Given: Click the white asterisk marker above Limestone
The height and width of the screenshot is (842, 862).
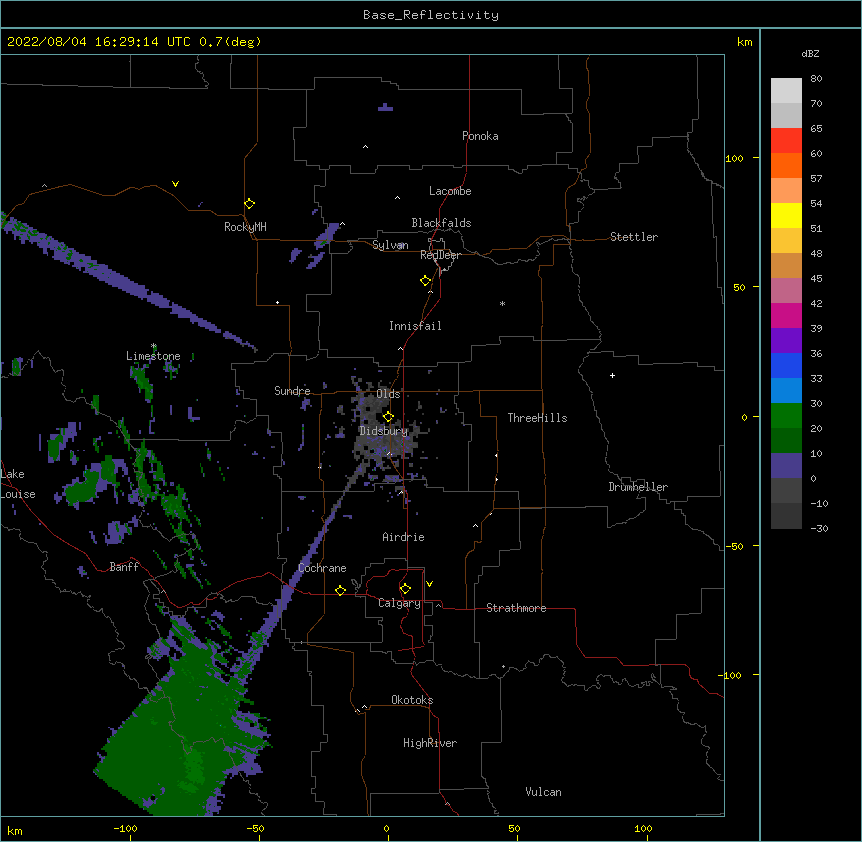Looking at the screenshot, I should click(154, 346).
